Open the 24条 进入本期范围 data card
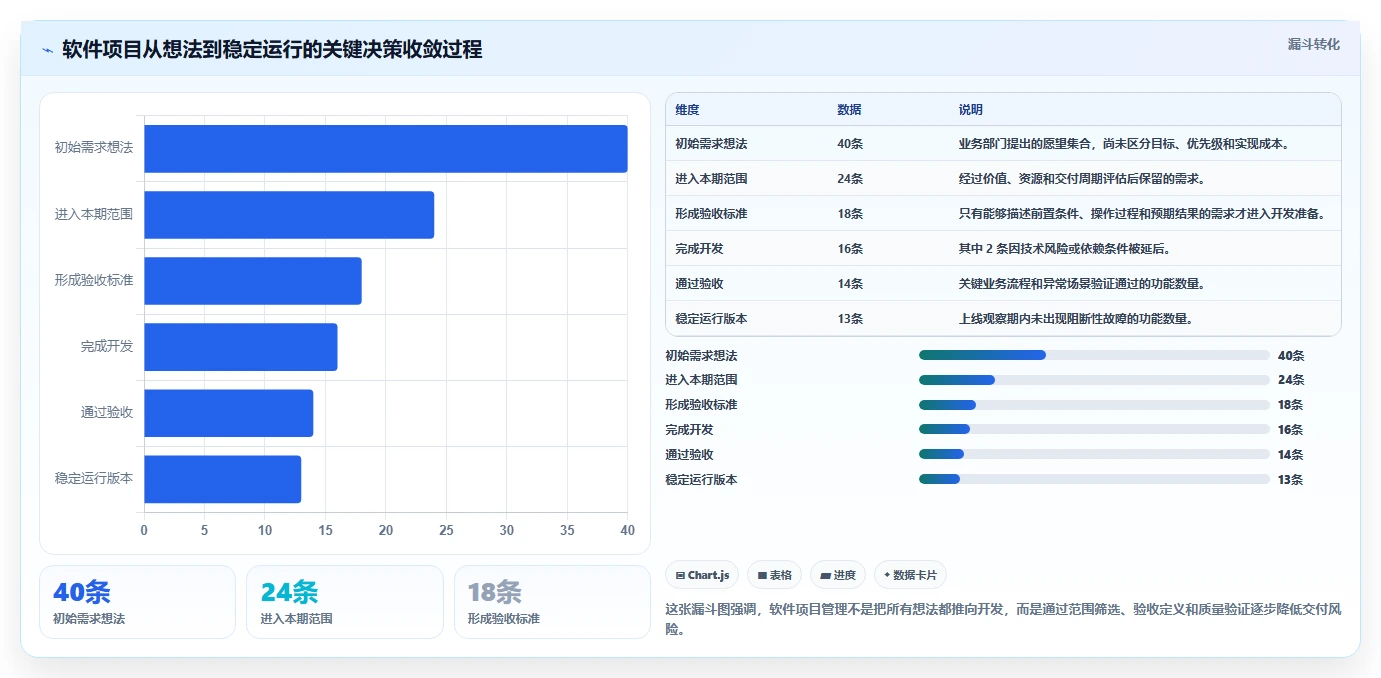1381x678 pixels. coord(345,602)
